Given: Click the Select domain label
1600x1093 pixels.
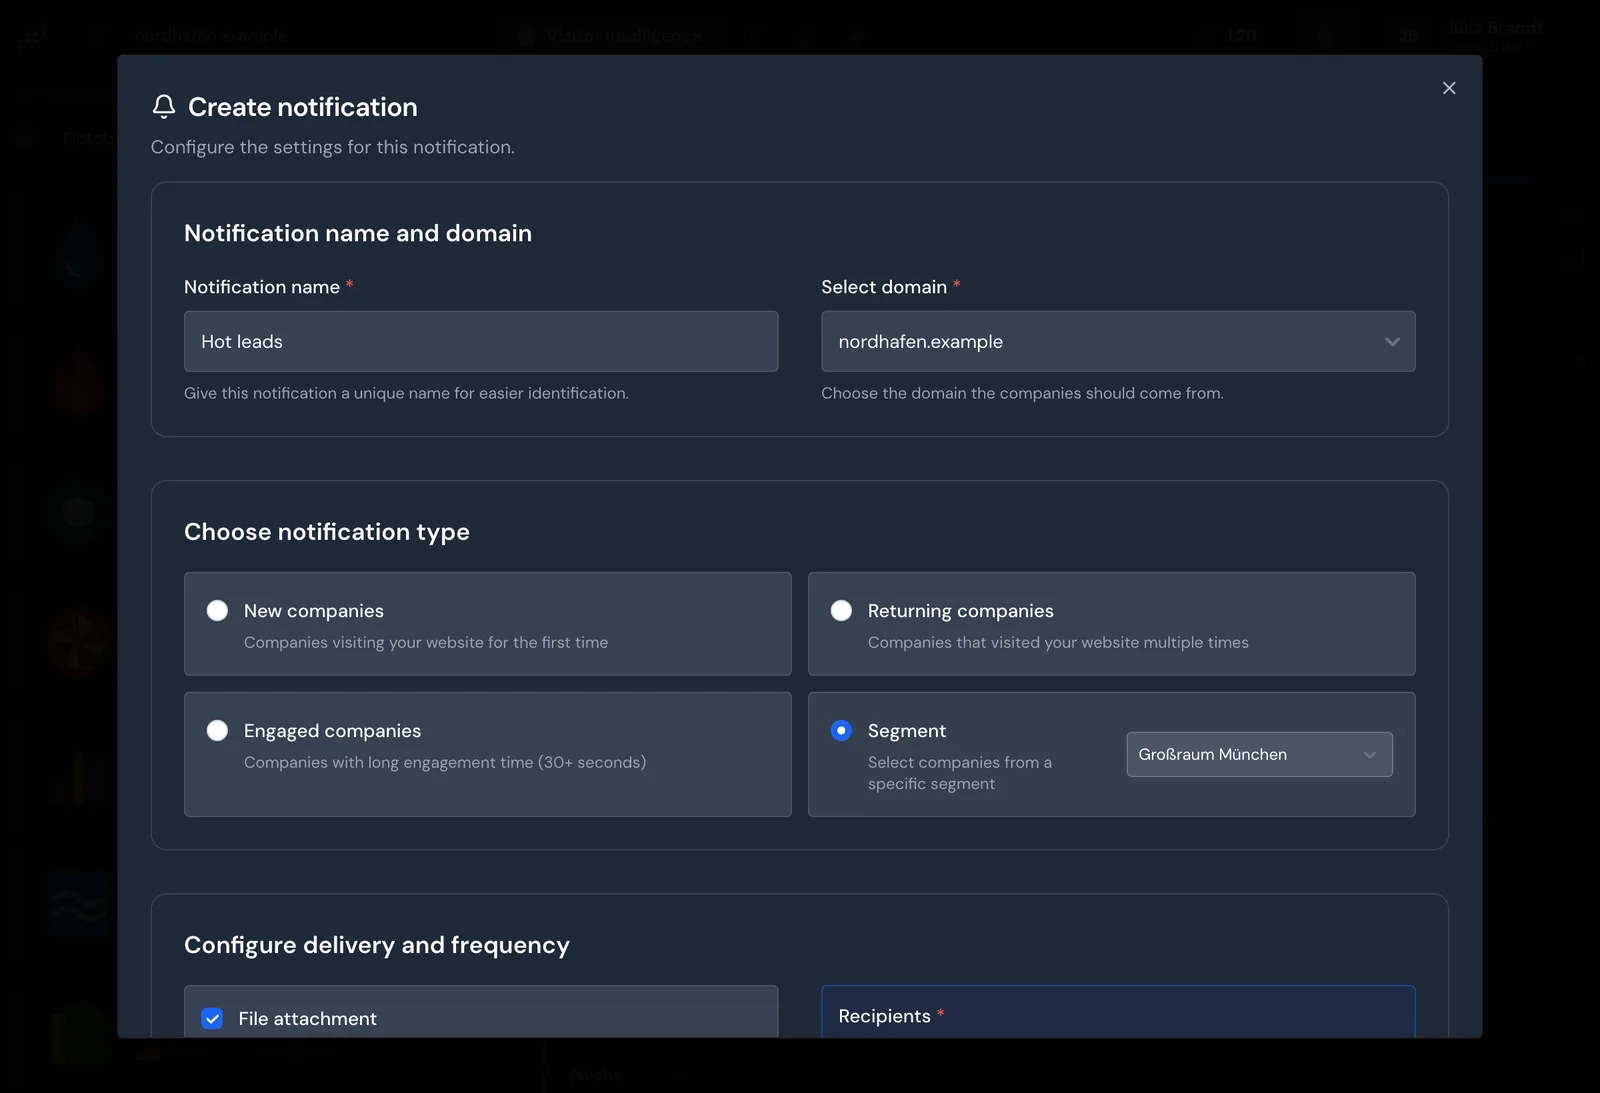Looking at the screenshot, I should point(884,287).
